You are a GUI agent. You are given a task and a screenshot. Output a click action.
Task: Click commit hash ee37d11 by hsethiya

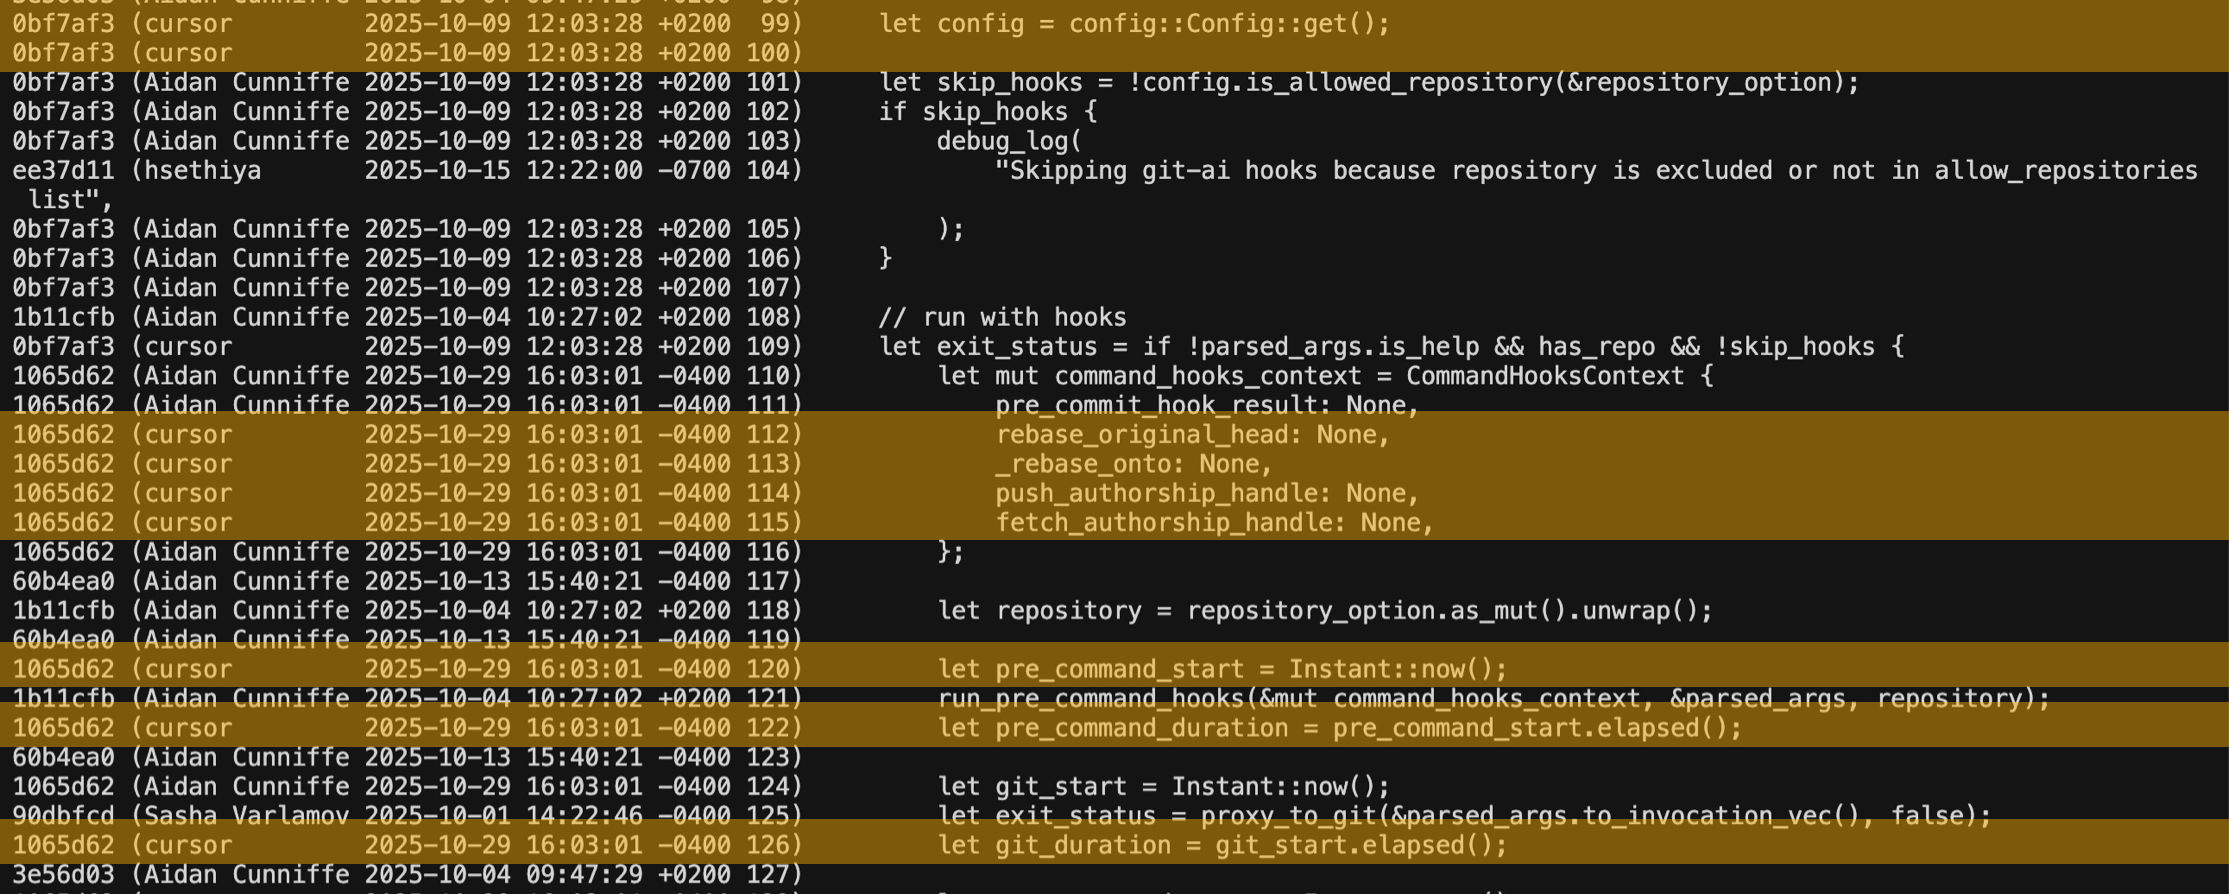pyautogui.click(x=63, y=171)
